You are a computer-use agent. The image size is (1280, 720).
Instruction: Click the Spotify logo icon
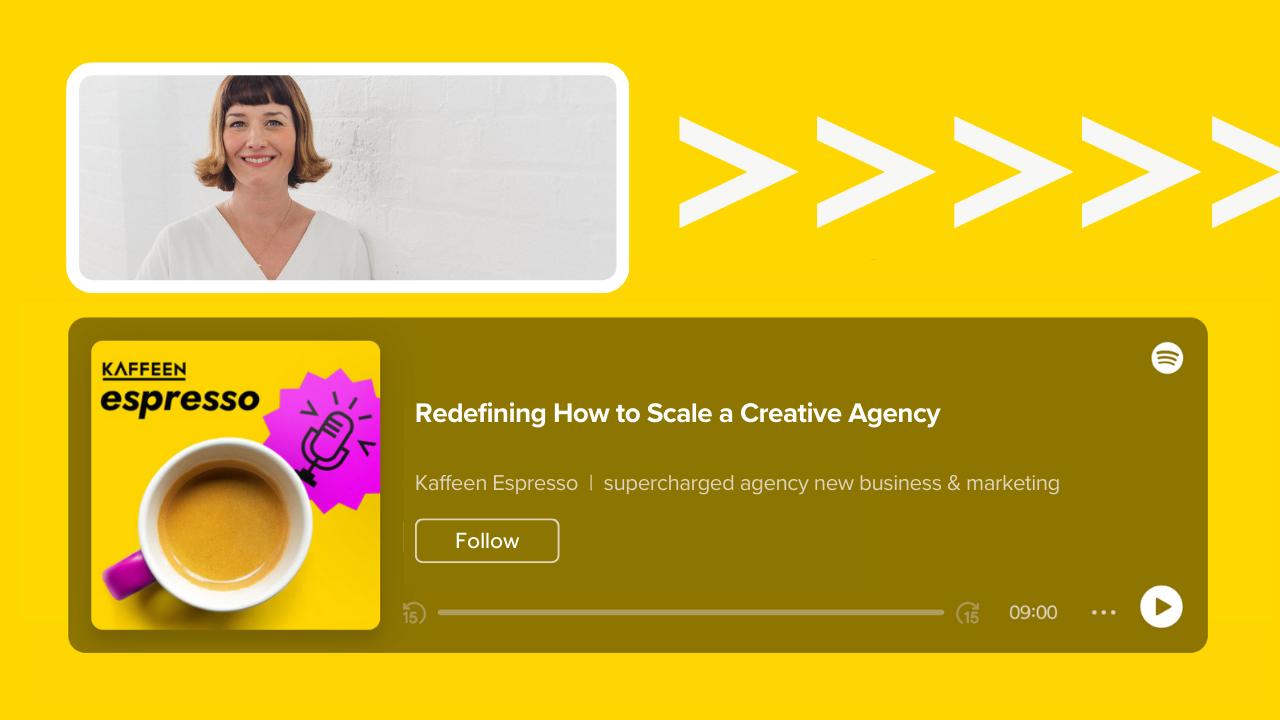[x=1167, y=358]
